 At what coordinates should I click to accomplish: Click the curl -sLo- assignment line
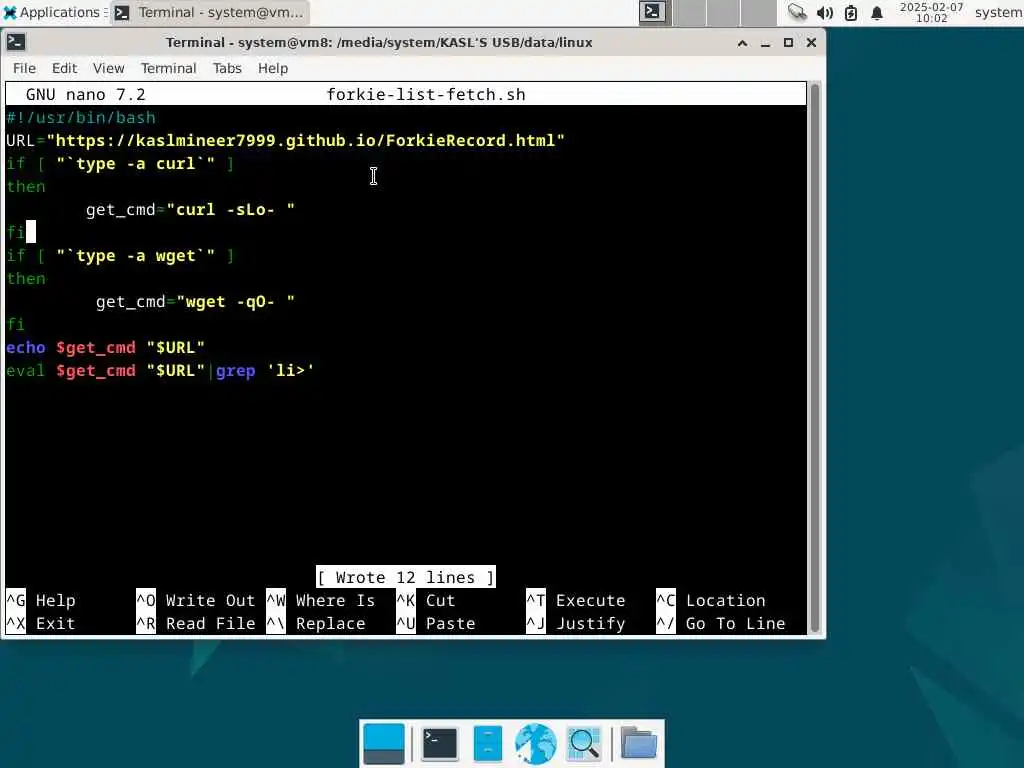coord(190,210)
